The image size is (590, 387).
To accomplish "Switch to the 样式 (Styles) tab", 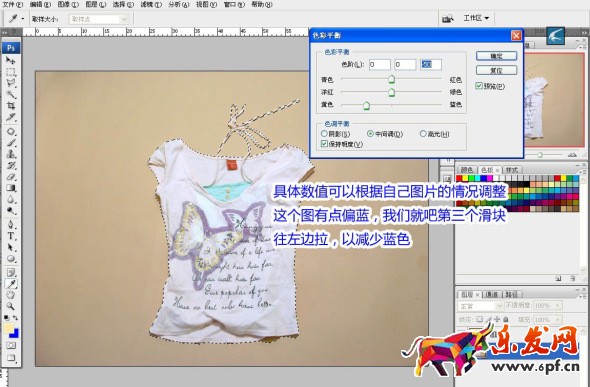I will (512, 170).
